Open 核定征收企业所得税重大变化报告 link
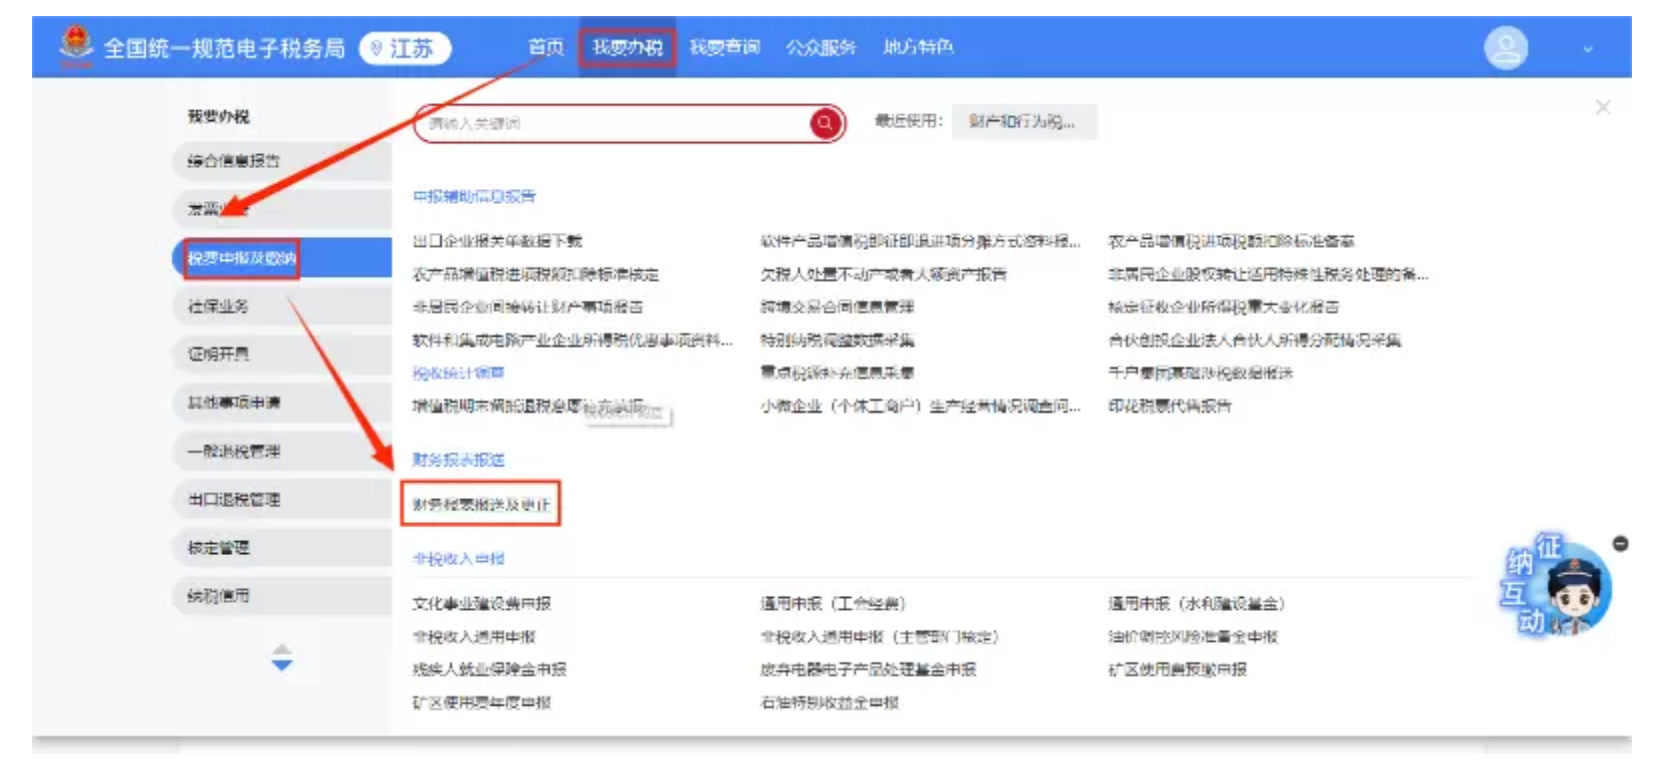 click(x=1223, y=307)
